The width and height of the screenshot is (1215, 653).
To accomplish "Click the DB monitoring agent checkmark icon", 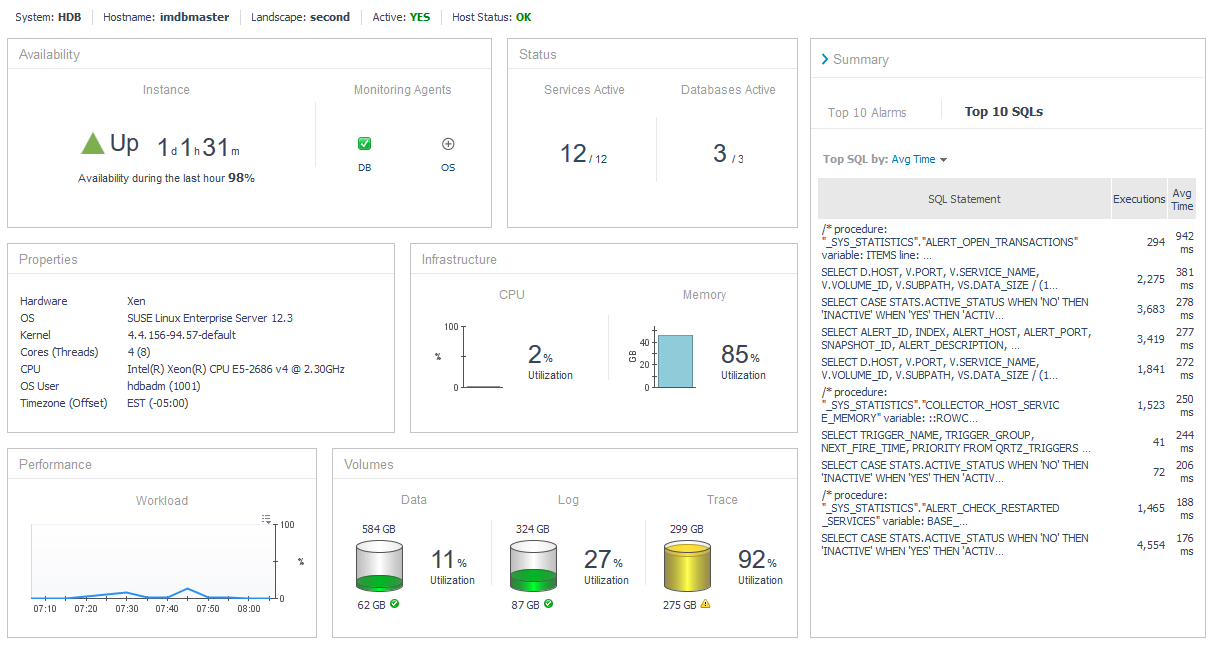I will click(x=364, y=144).
